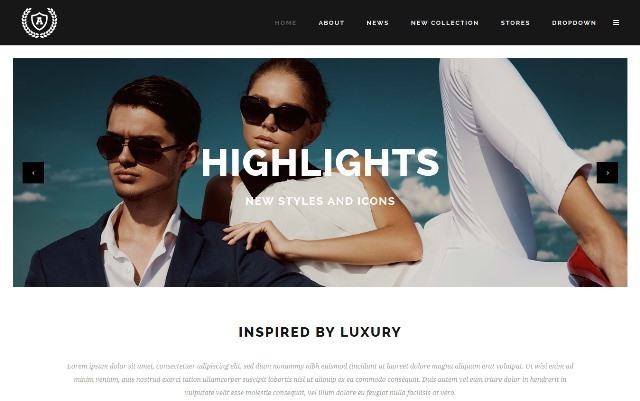This screenshot has height=401, width=640.
Task: Visit the Stores page
Action: pos(515,23)
